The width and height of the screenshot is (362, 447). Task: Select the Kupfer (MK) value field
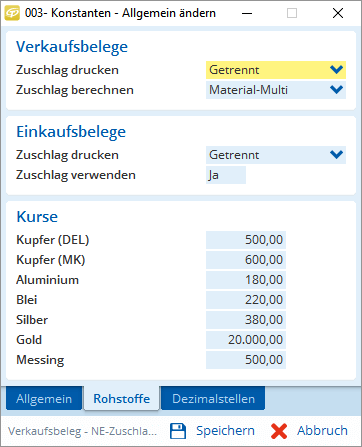(246, 260)
